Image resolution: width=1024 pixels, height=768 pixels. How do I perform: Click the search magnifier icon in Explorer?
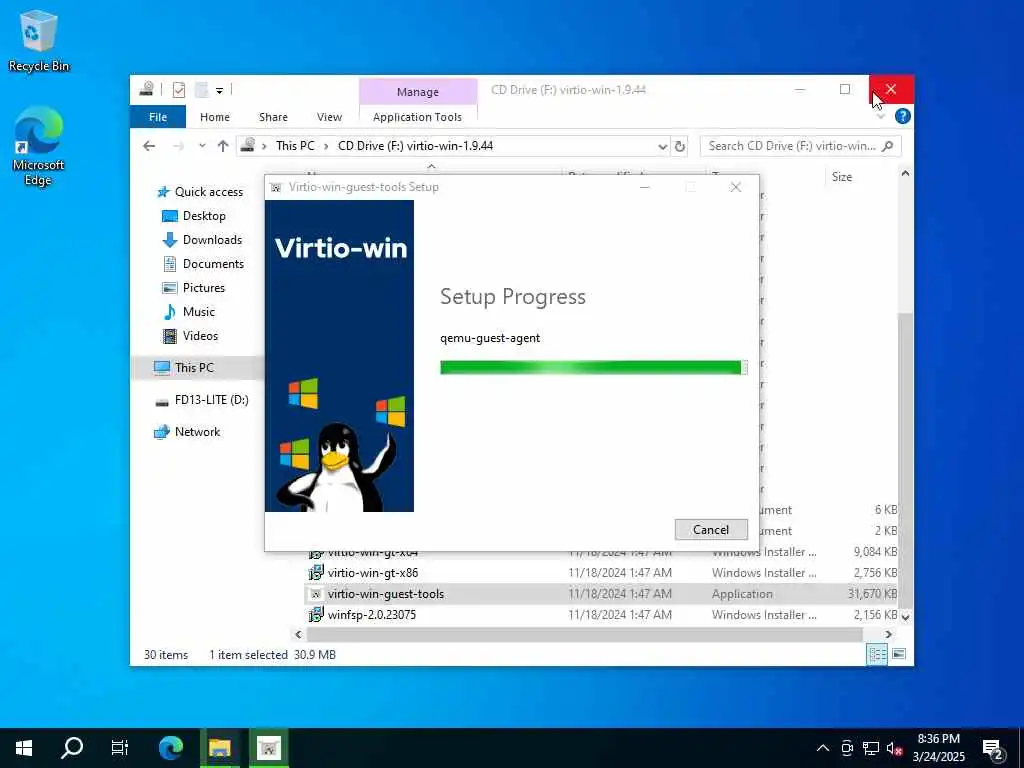point(888,146)
